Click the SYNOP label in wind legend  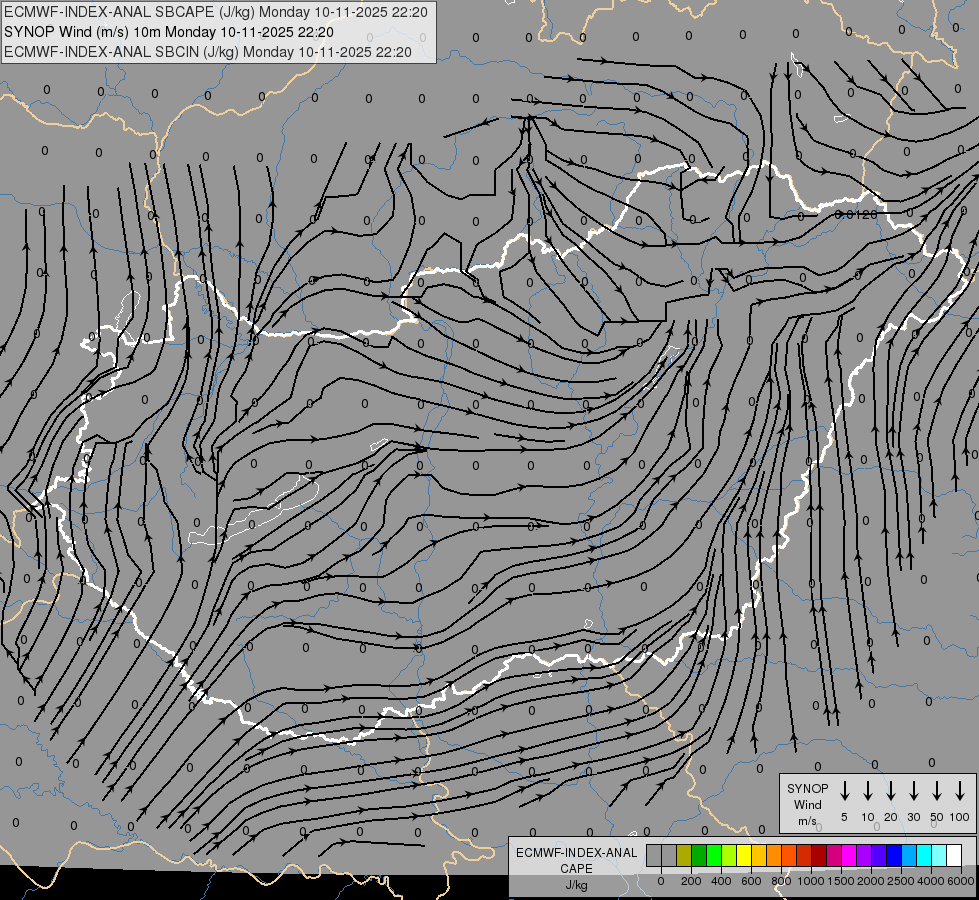[x=807, y=788]
